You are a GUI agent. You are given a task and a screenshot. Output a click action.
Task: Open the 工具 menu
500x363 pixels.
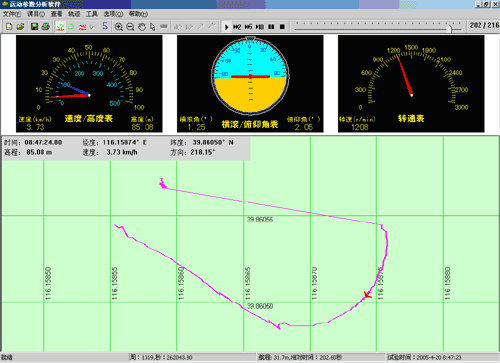pyautogui.click(x=92, y=14)
